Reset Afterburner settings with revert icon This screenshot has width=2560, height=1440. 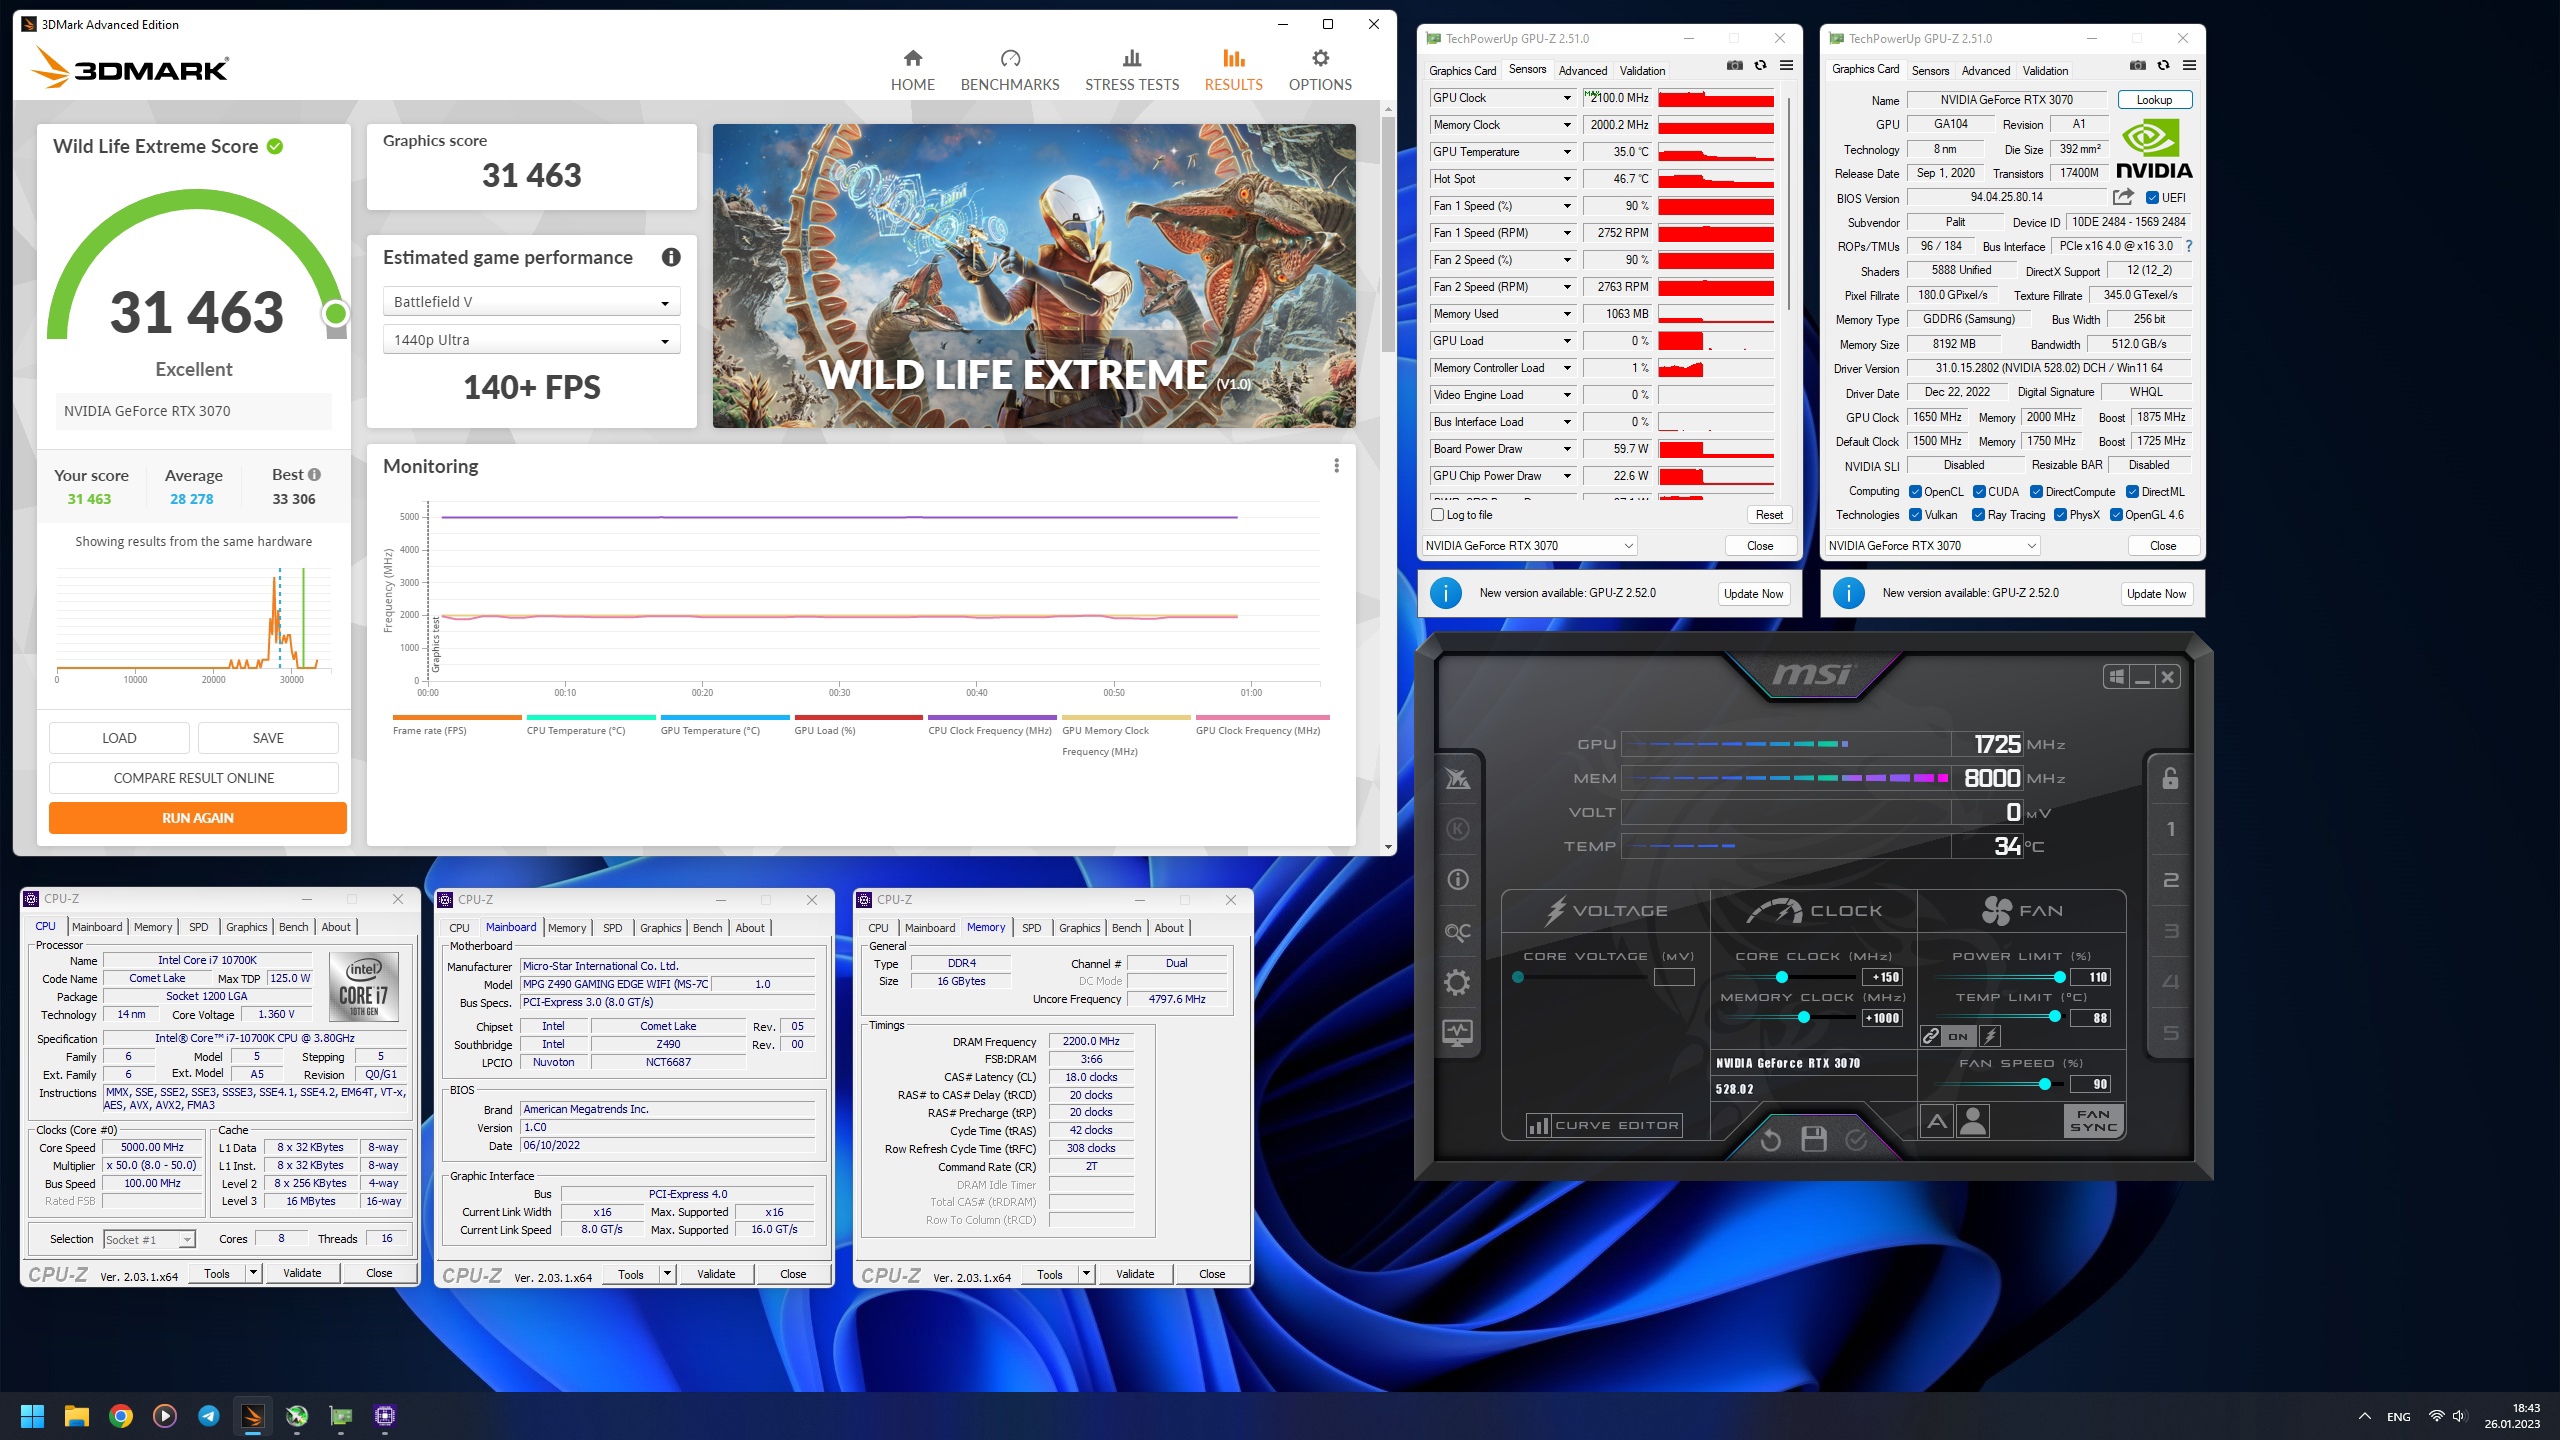[x=1770, y=1140]
